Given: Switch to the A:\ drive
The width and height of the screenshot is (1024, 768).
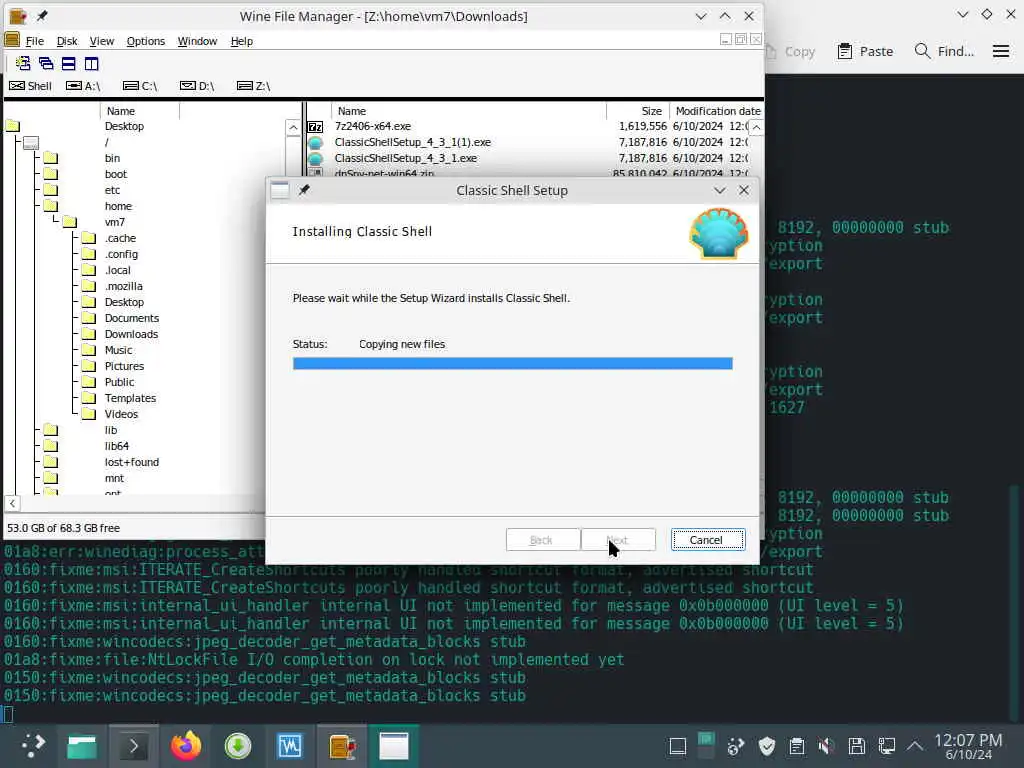Looking at the screenshot, I should click(83, 86).
